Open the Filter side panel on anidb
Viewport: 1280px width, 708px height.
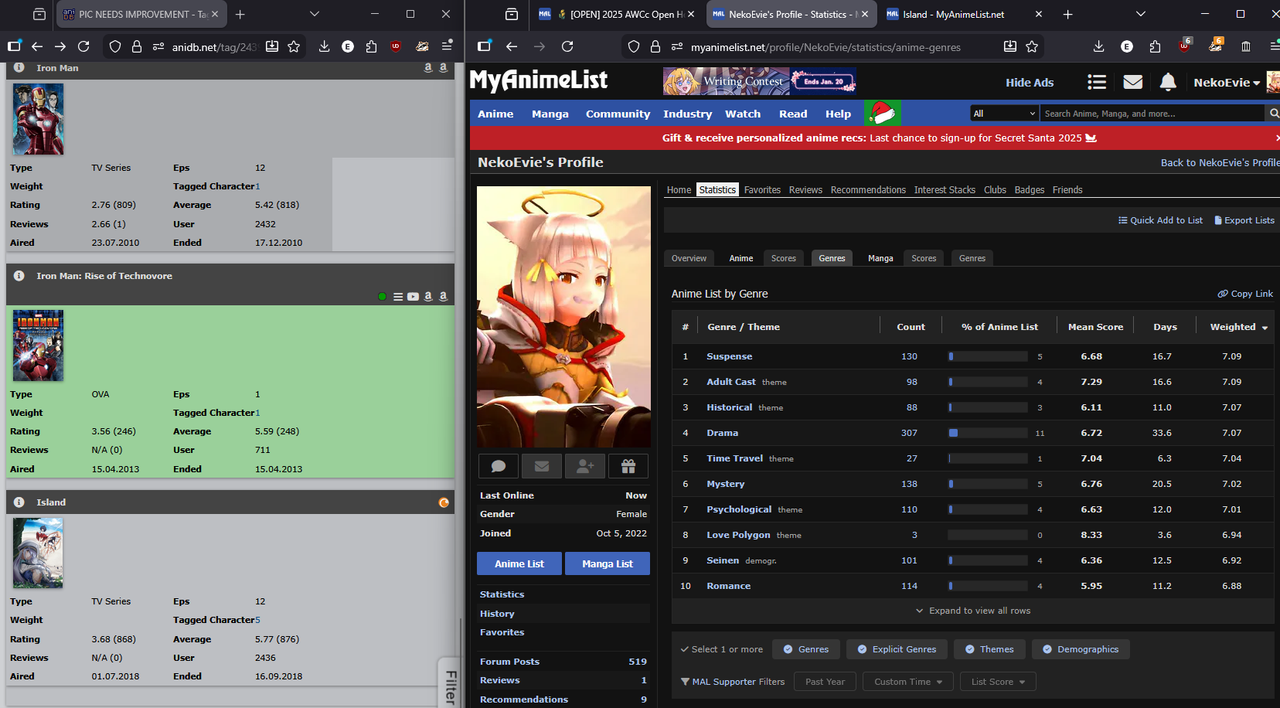tap(450, 684)
